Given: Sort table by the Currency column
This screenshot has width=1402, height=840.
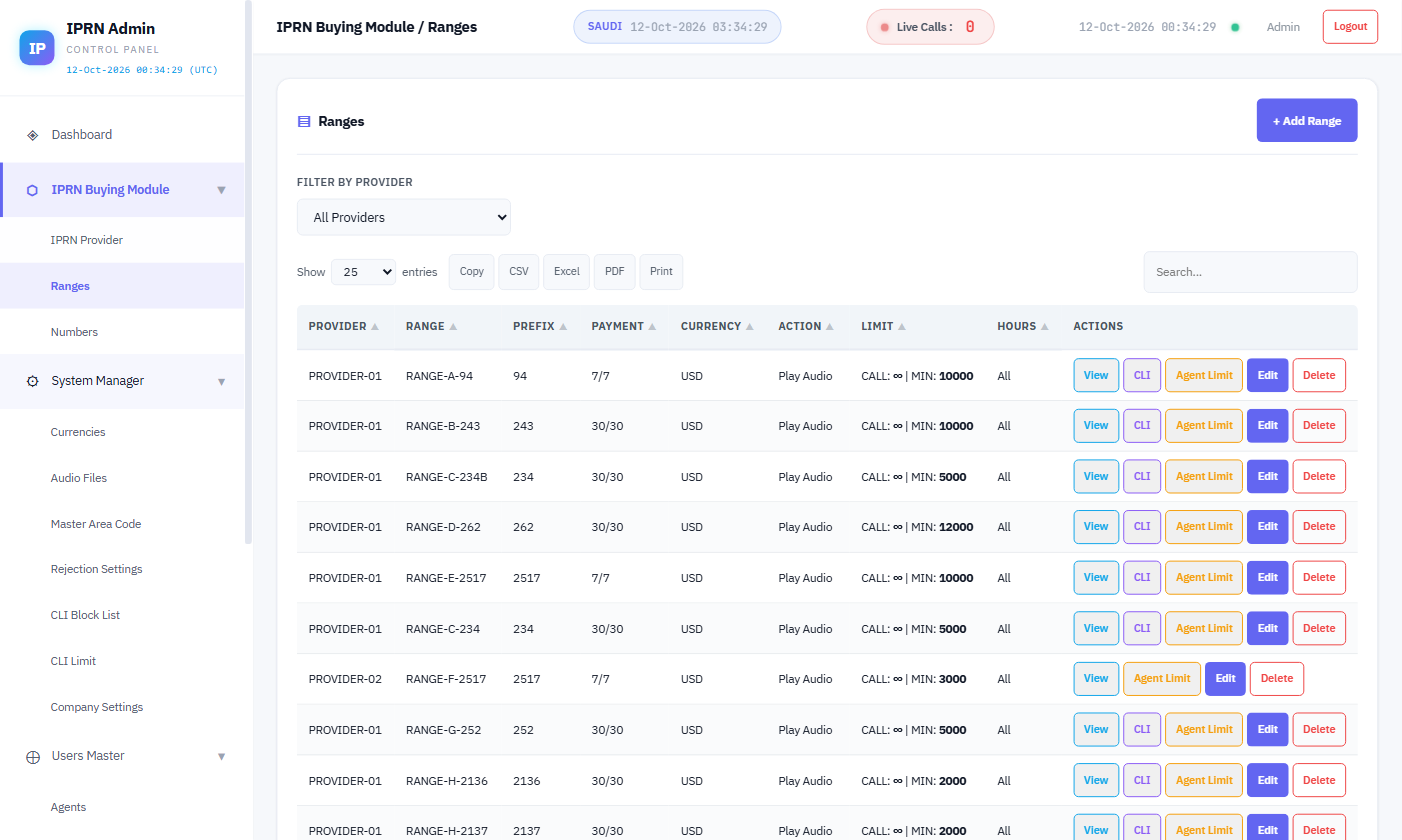Looking at the screenshot, I should point(717,327).
